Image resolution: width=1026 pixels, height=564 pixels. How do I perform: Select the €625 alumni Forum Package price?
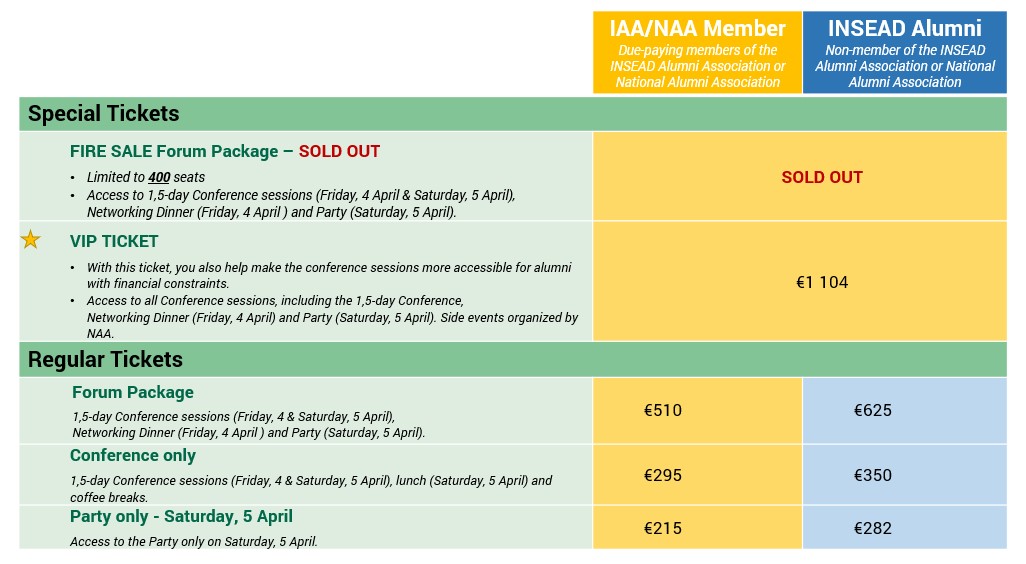coord(872,410)
